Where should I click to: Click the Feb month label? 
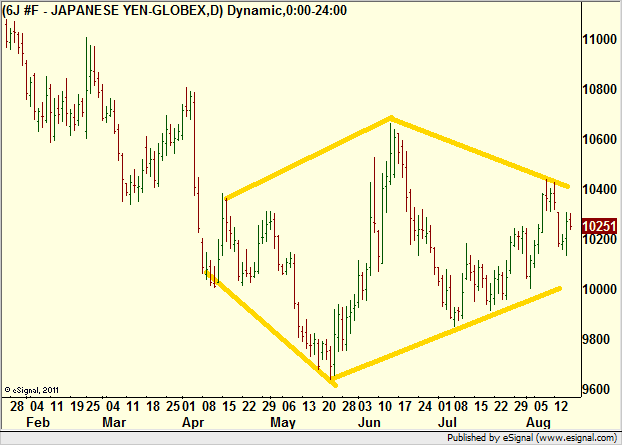38,422
